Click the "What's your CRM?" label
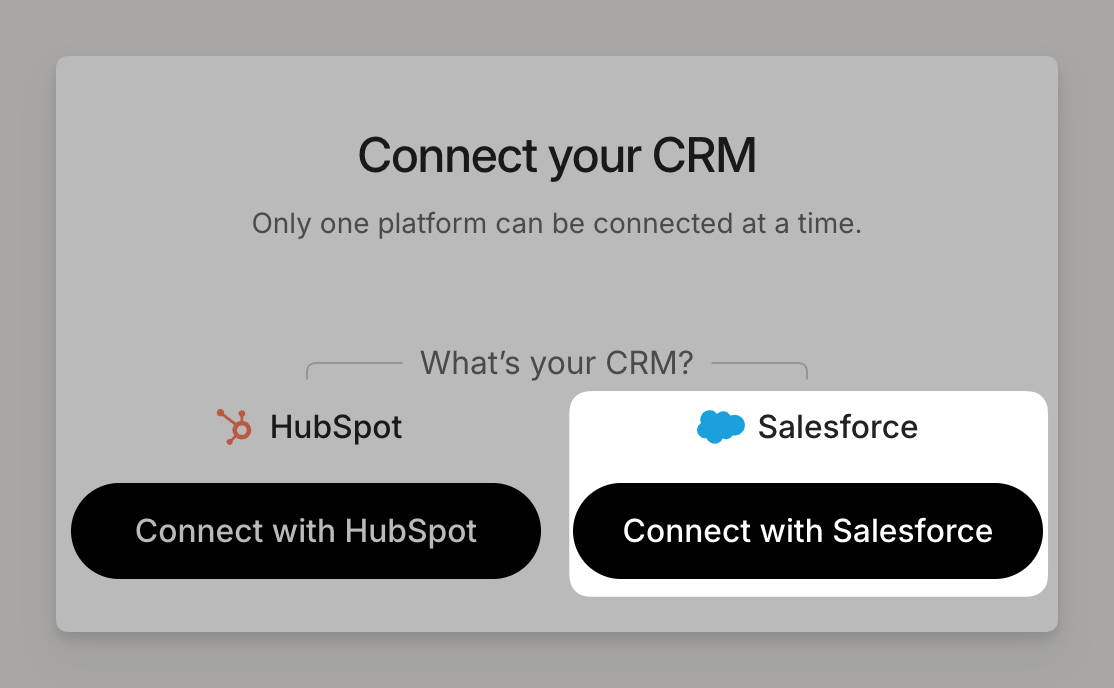Image resolution: width=1114 pixels, height=688 pixels. coord(556,362)
